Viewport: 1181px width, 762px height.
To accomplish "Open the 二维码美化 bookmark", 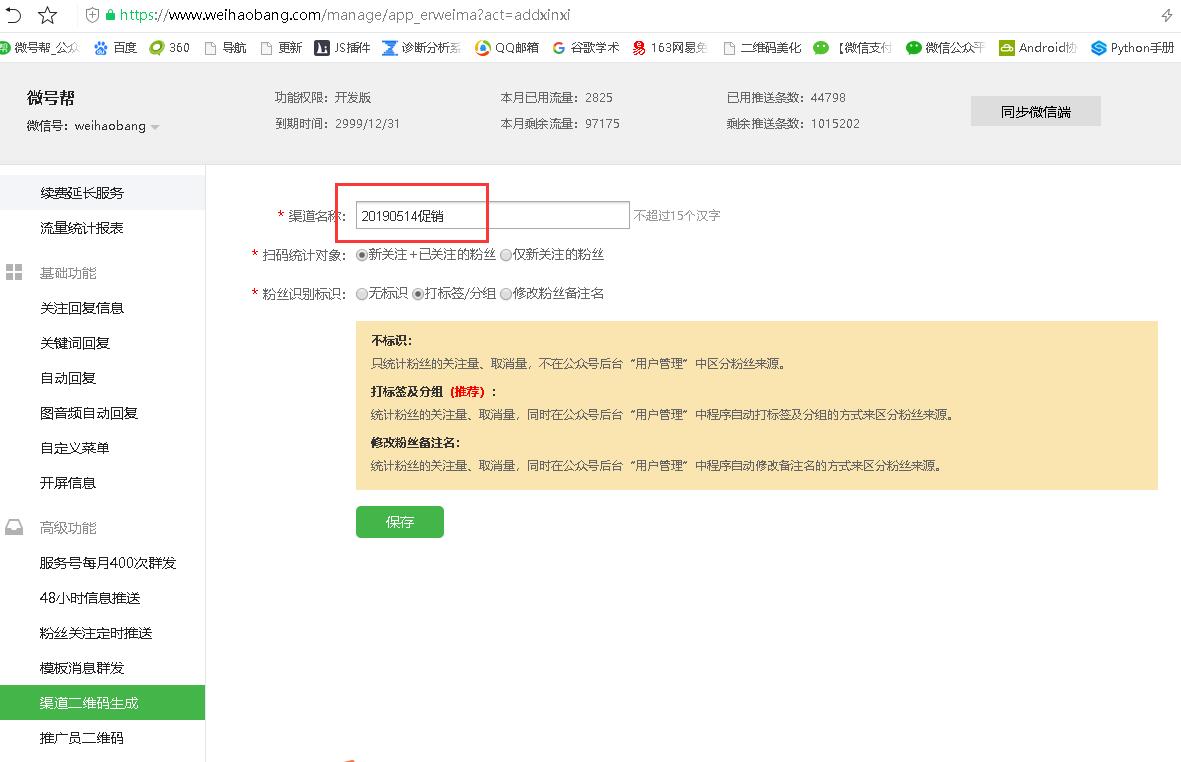I will (x=762, y=47).
